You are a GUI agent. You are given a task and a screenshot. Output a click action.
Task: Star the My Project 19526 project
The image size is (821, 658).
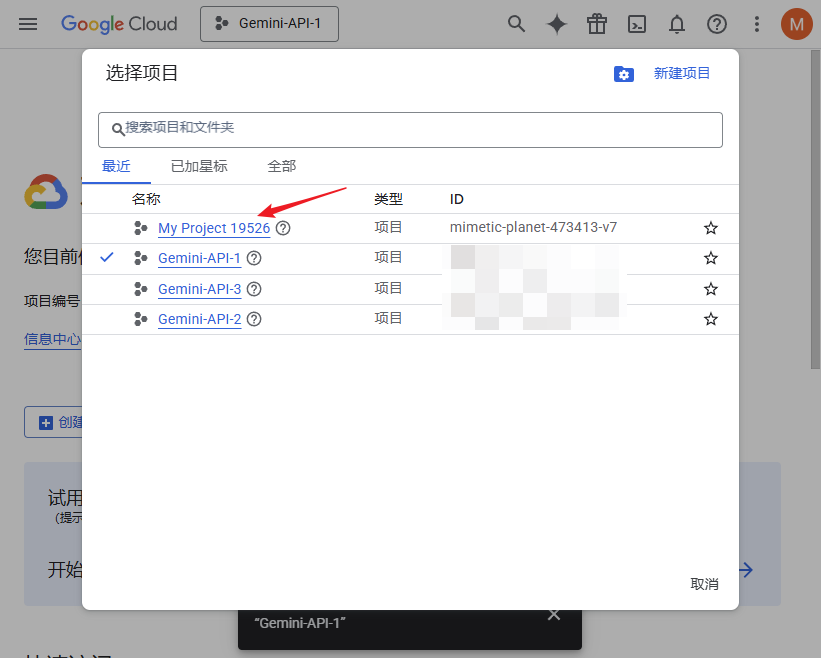click(x=711, y=228)
